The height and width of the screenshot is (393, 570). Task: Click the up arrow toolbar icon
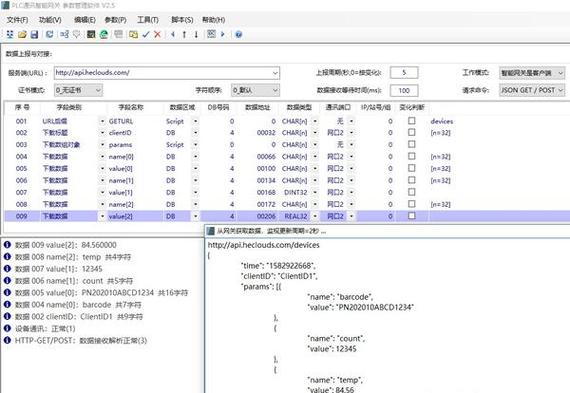(184, 35)
